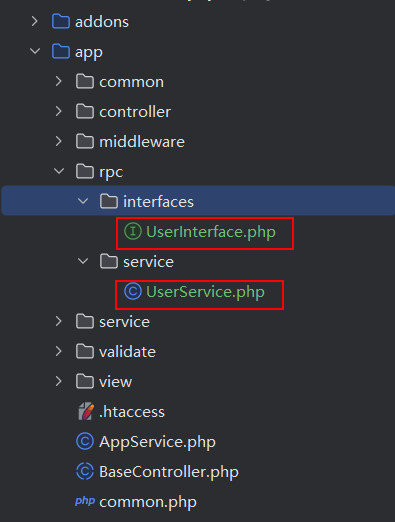The image size is (395, 522).
Task: Click the folder icon of service under rpc
Action: pyautogui.click(x=109, y=262)
